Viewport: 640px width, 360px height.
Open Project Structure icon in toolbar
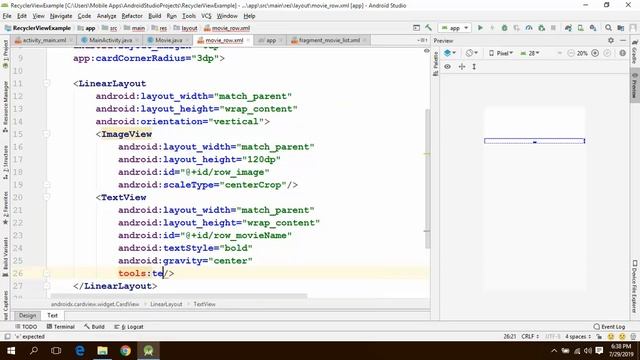(621, 28)
